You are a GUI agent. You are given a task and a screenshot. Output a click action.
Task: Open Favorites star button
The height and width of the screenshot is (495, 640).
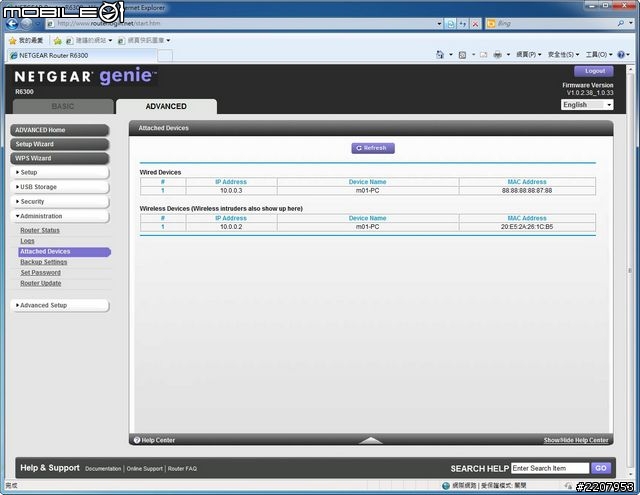point(26,40)
